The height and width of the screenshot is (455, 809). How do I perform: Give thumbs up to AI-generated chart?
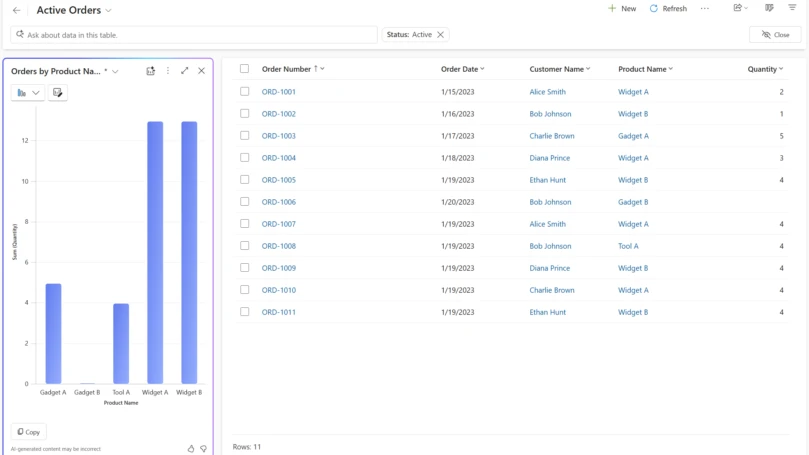click(191, 449)
